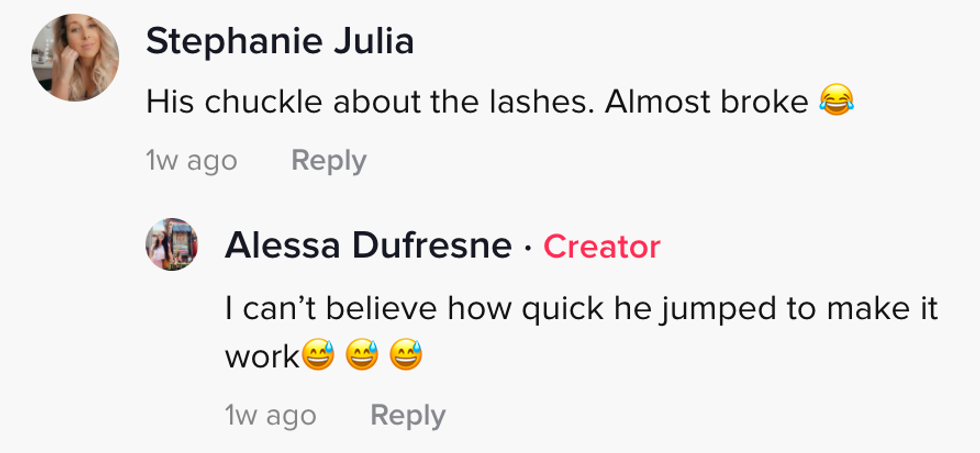Screen dimensions: 980x453
Task: Reply to Alessa Dufresne's comment
Action: point(407,415)
